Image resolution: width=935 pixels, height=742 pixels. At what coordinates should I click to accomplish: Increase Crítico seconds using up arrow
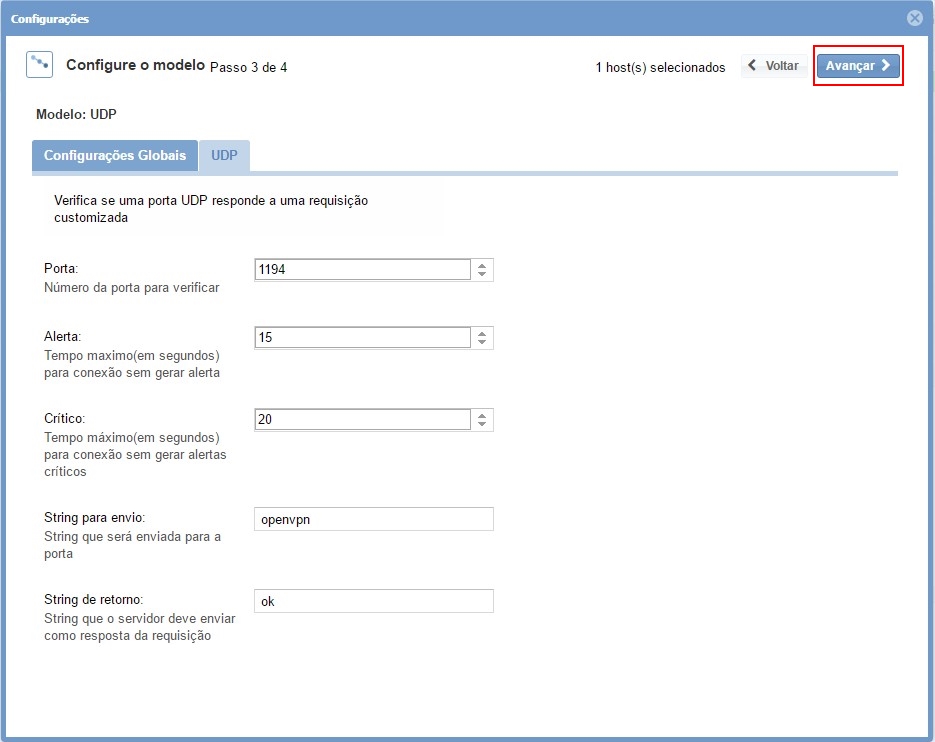(x=482, y=415)
